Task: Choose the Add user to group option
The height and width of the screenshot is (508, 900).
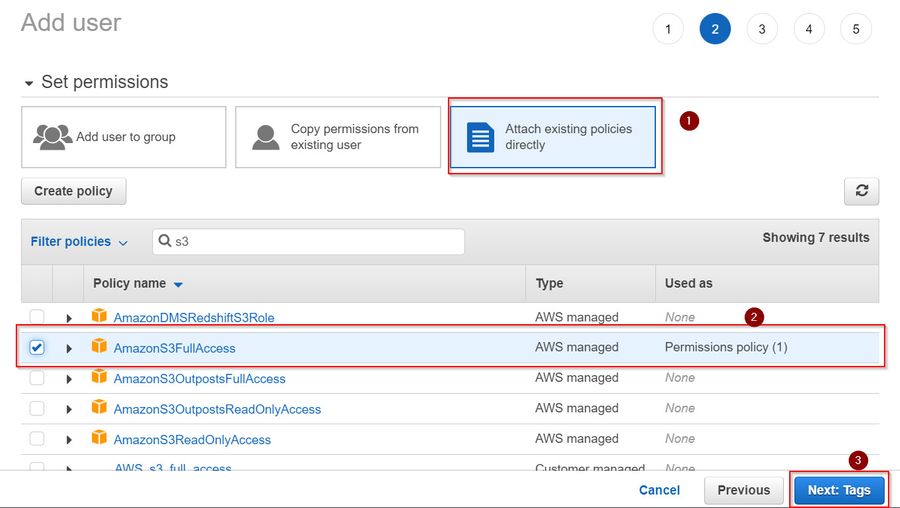Action: point(124,137)
